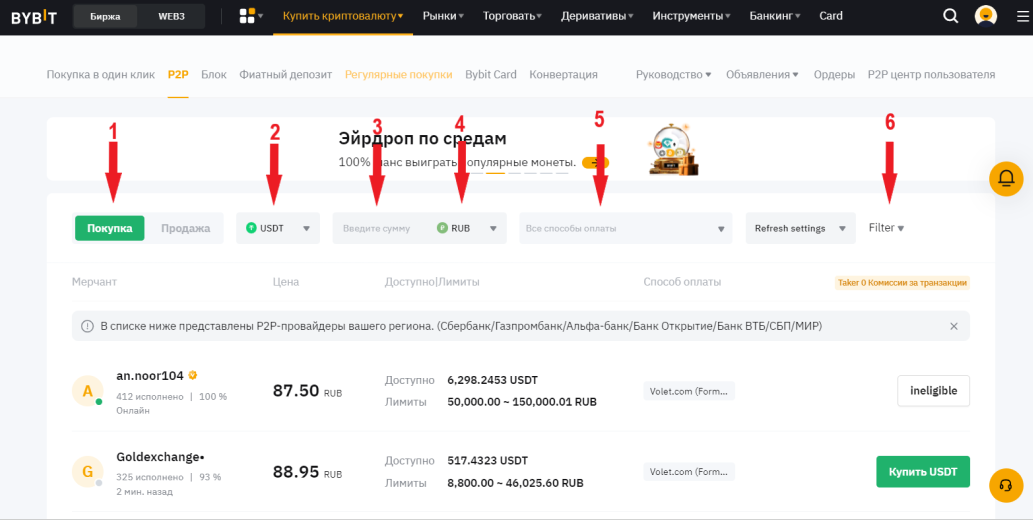Click an.noor104 merchant avatar

tap(88, 391)
